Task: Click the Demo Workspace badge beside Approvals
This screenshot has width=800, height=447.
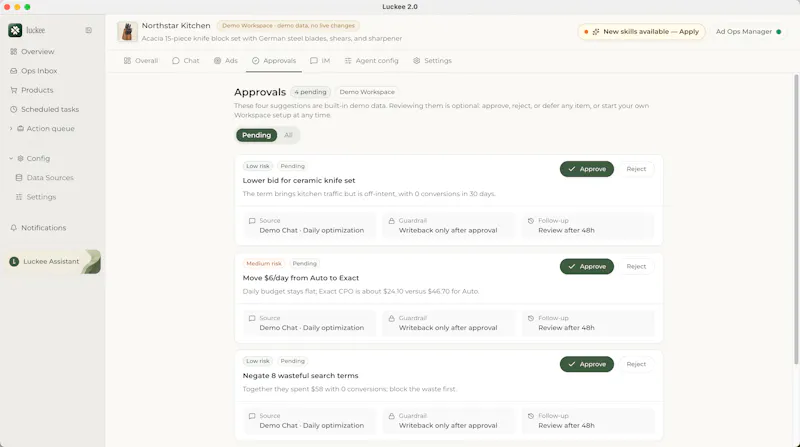Action: (367, 92)
